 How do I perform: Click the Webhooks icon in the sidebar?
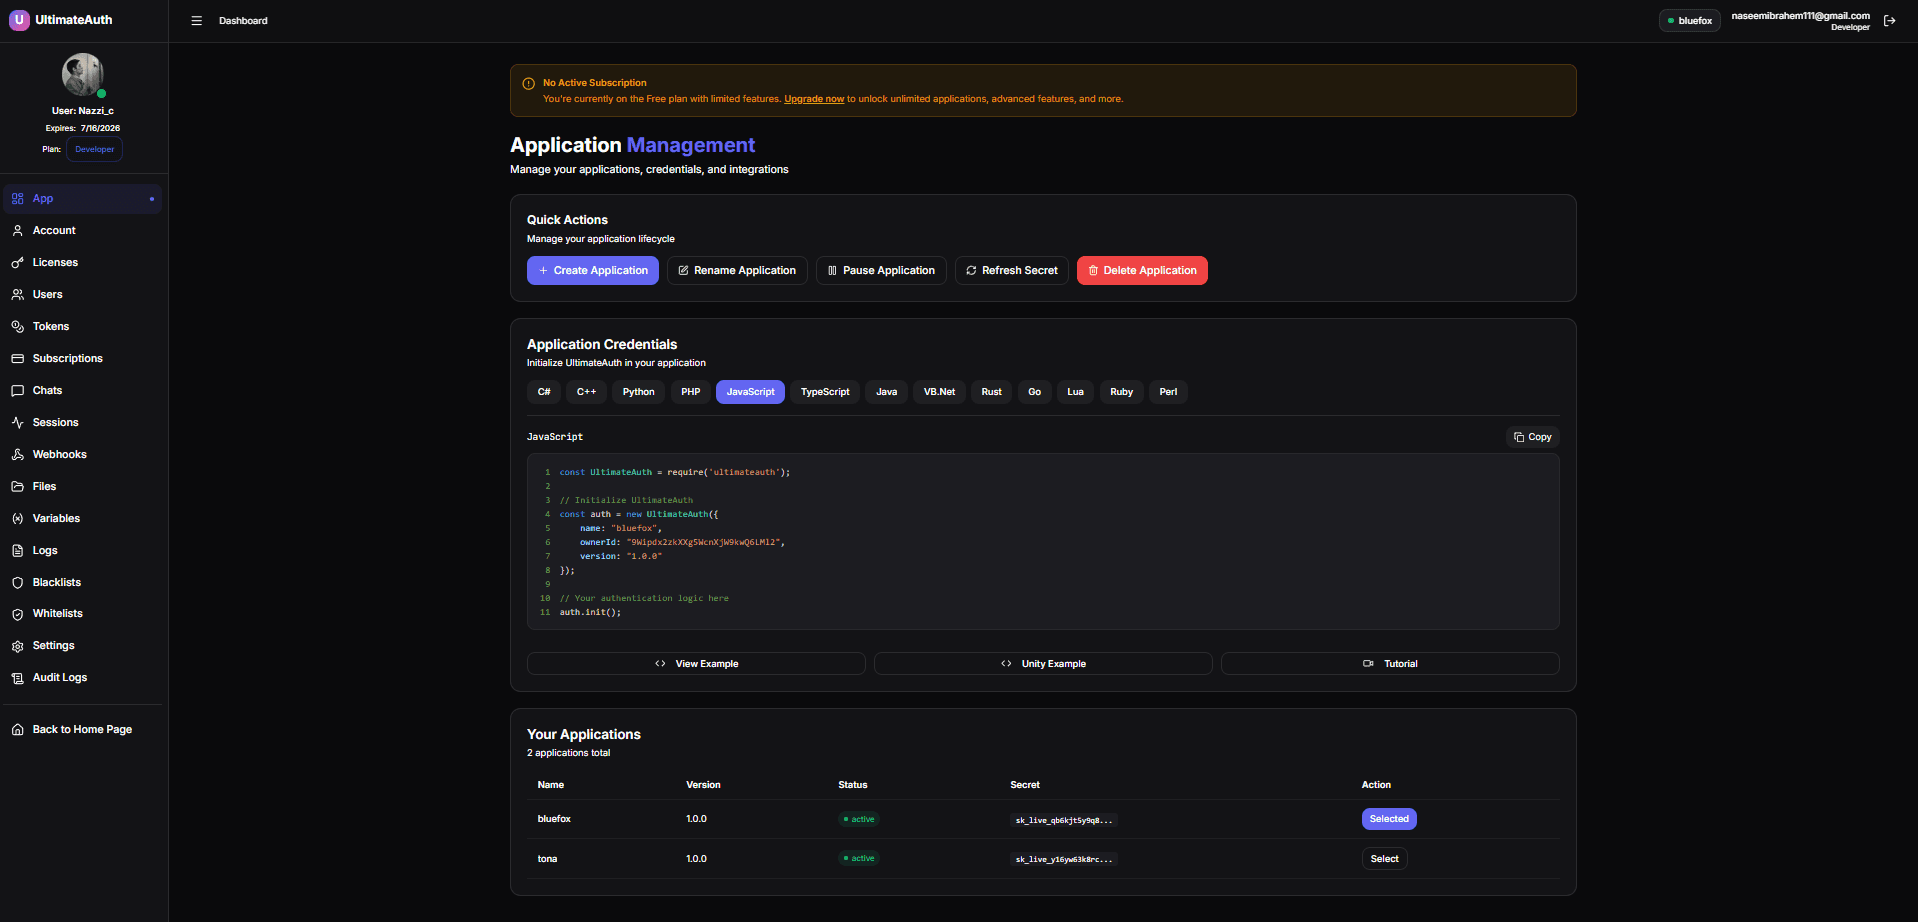click(17, 454)
